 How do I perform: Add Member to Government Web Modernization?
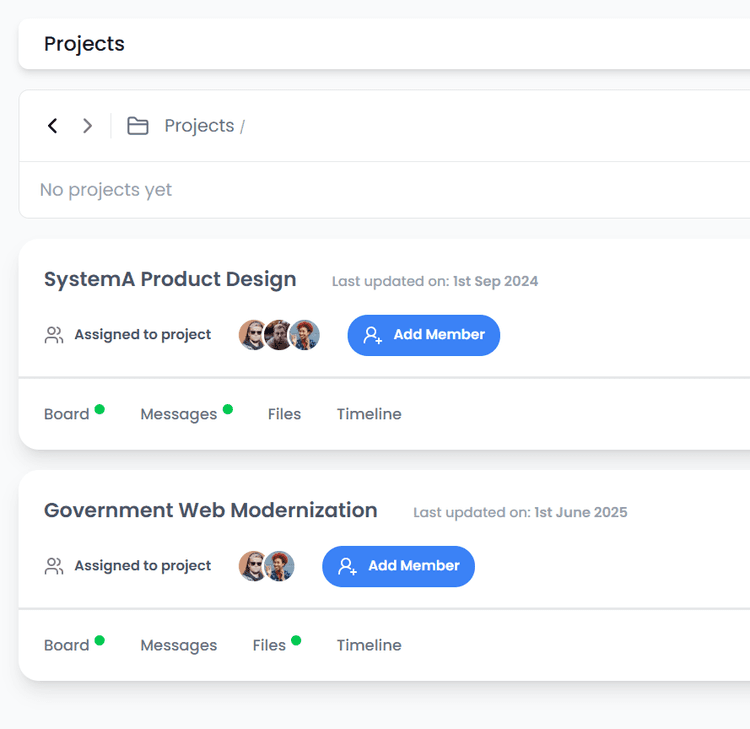398,566
